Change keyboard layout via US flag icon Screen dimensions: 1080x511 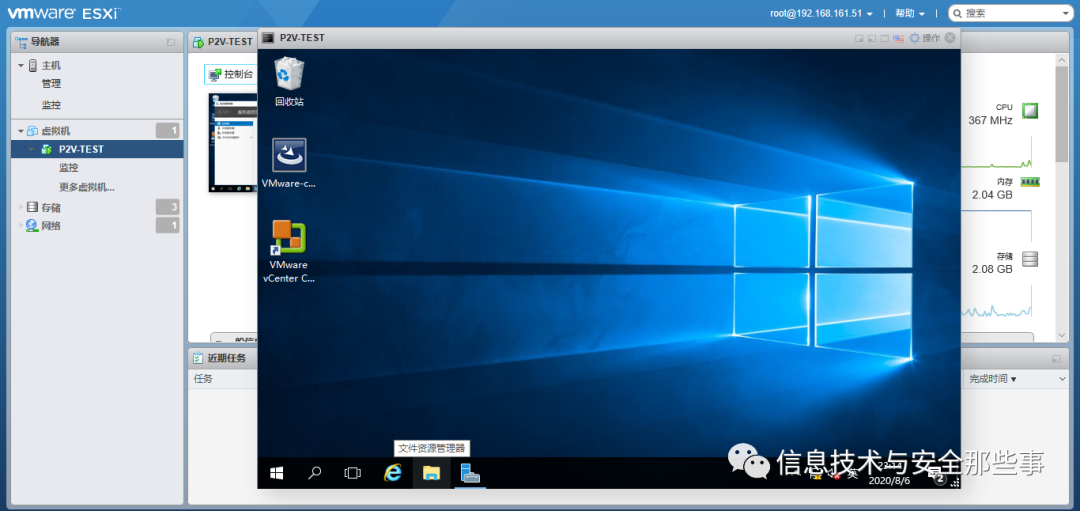pyautogui.click(x=898, y=39)
